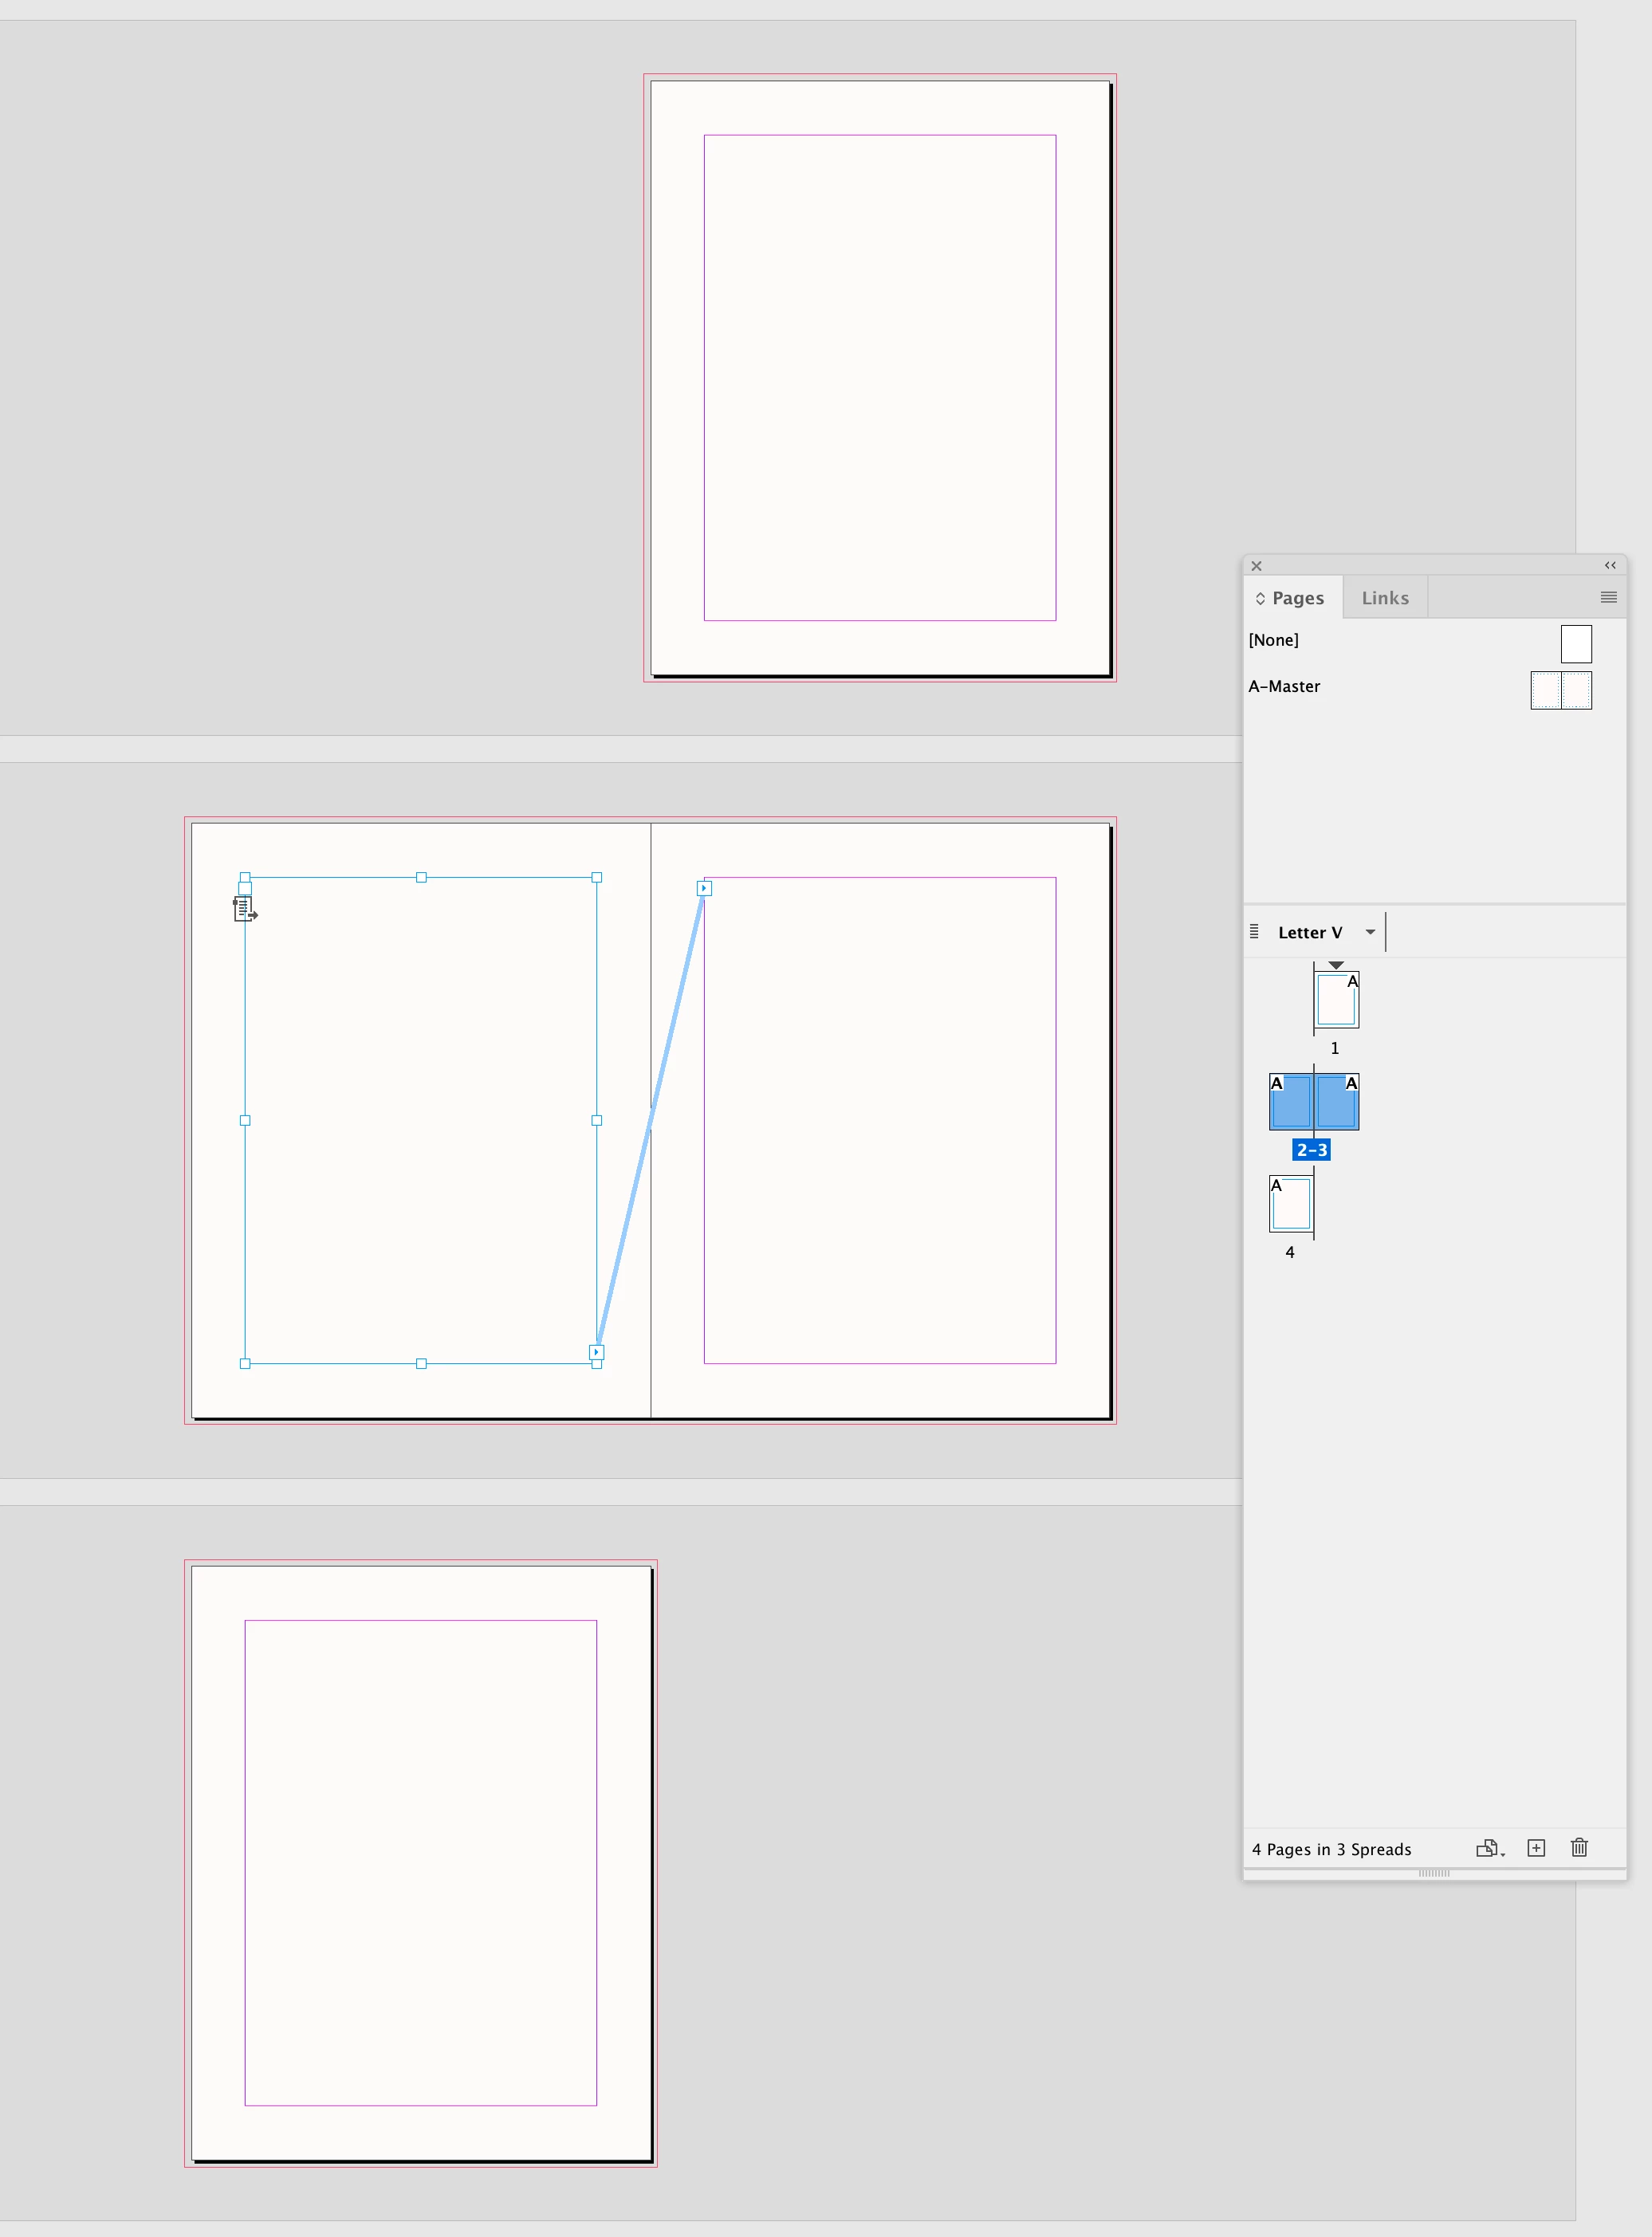The width and height of the screenshot is (1652, 2237).
Task: Select page 4 thumbnail in Pages panel
Action: click(1290, 1204)
